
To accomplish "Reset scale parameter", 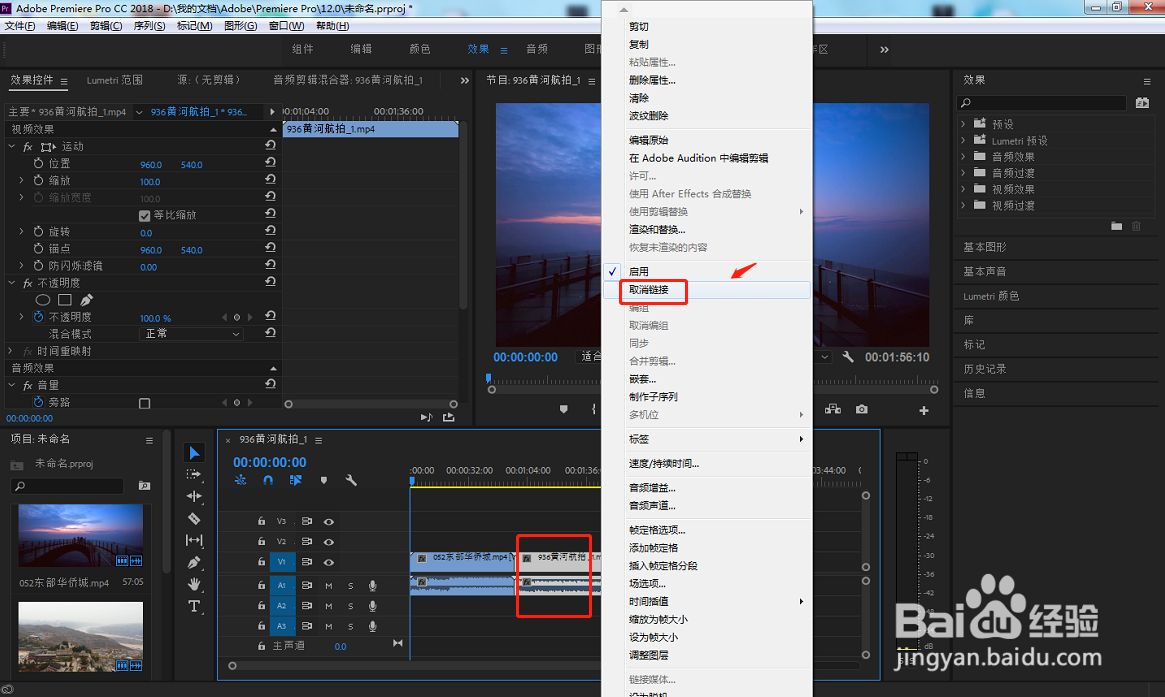I will (270, 180).
